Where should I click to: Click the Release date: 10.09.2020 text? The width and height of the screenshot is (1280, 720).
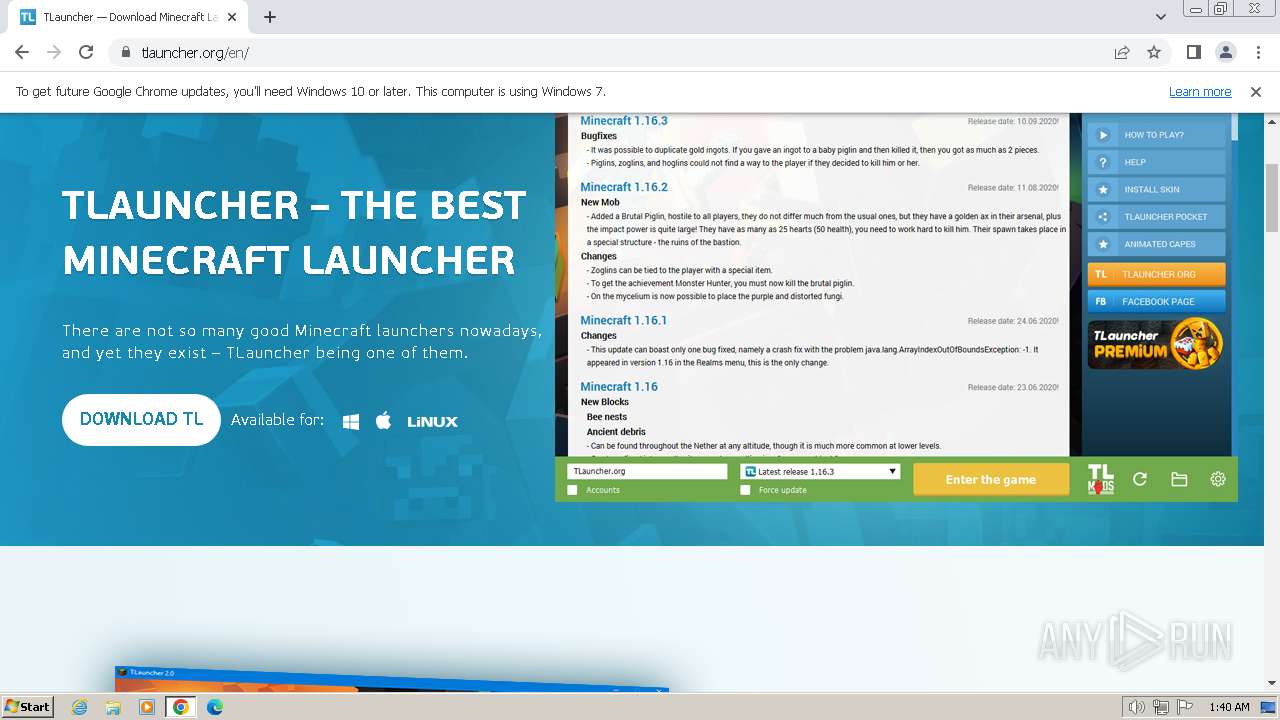pos(1012,121)
